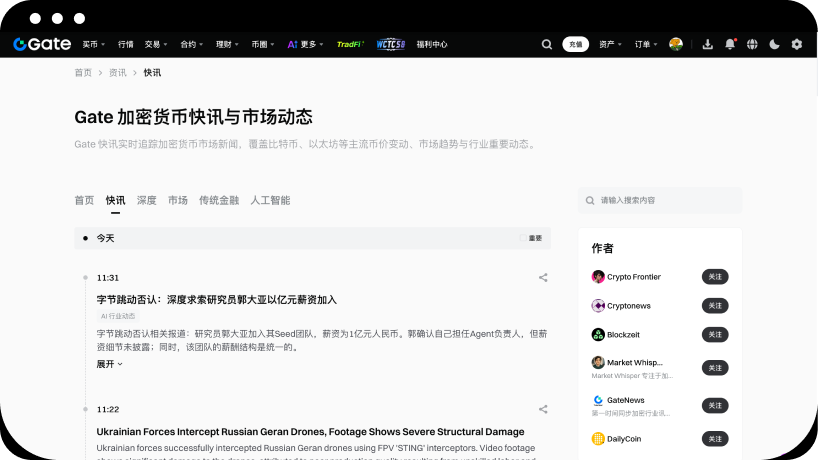The width and height of the screenshot is (818, 460).
Task: Click the language globe icon
Action: pos(752,44)
